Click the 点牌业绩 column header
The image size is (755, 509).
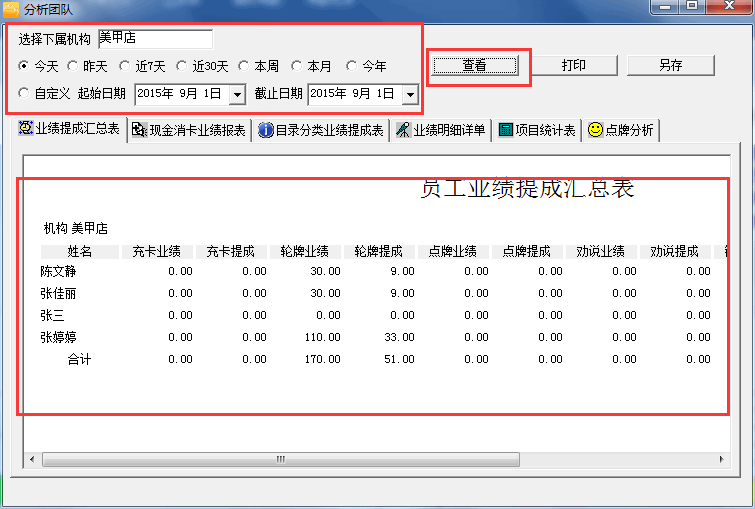[x=453, y=251]
